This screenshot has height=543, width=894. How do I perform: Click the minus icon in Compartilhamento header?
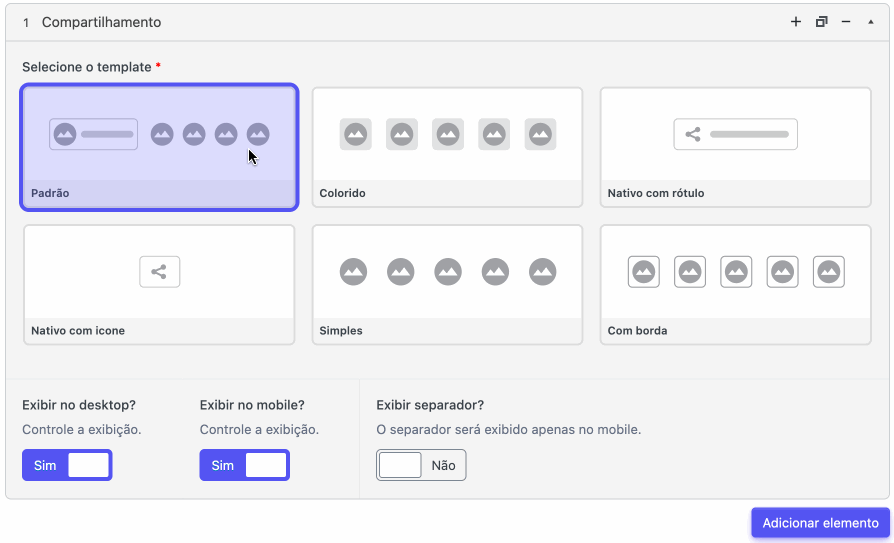coord(846,22)
